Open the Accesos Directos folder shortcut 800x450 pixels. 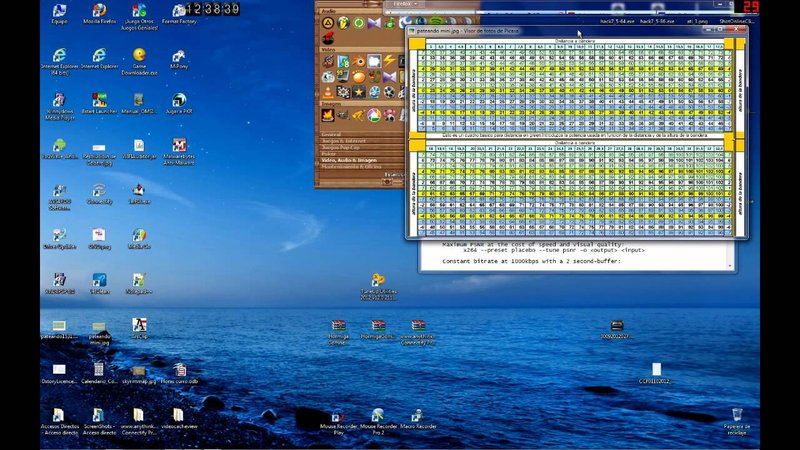tap(60, 422)
